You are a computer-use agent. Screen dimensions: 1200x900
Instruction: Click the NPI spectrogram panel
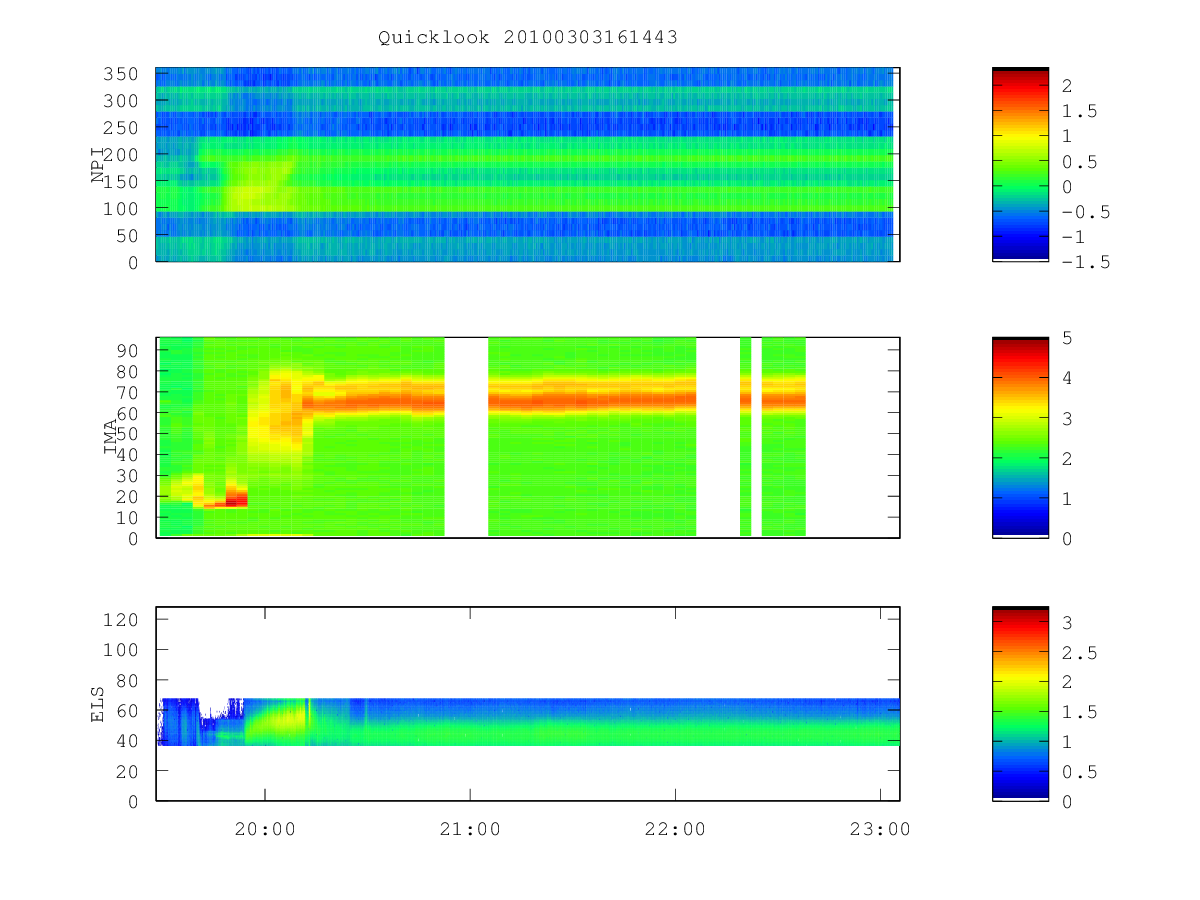click(527, 164)
